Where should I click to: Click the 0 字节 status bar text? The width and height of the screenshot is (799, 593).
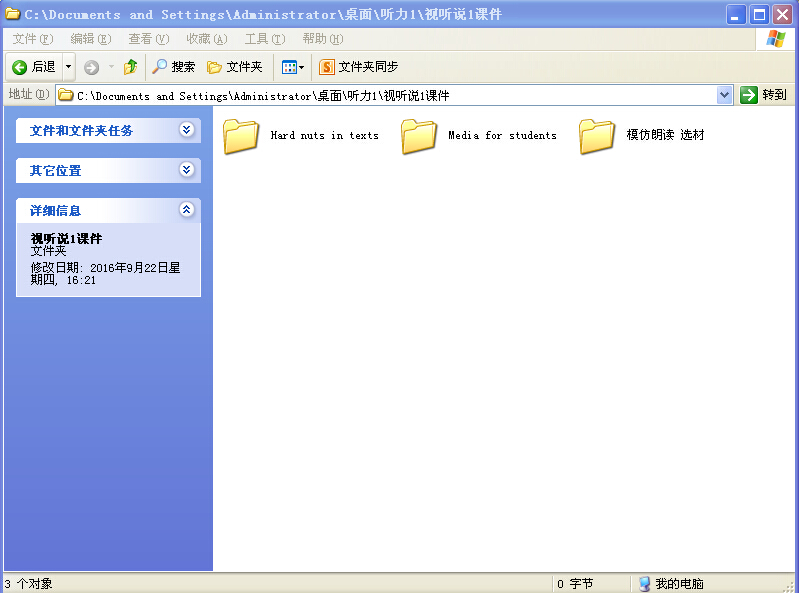coord(575,584)
